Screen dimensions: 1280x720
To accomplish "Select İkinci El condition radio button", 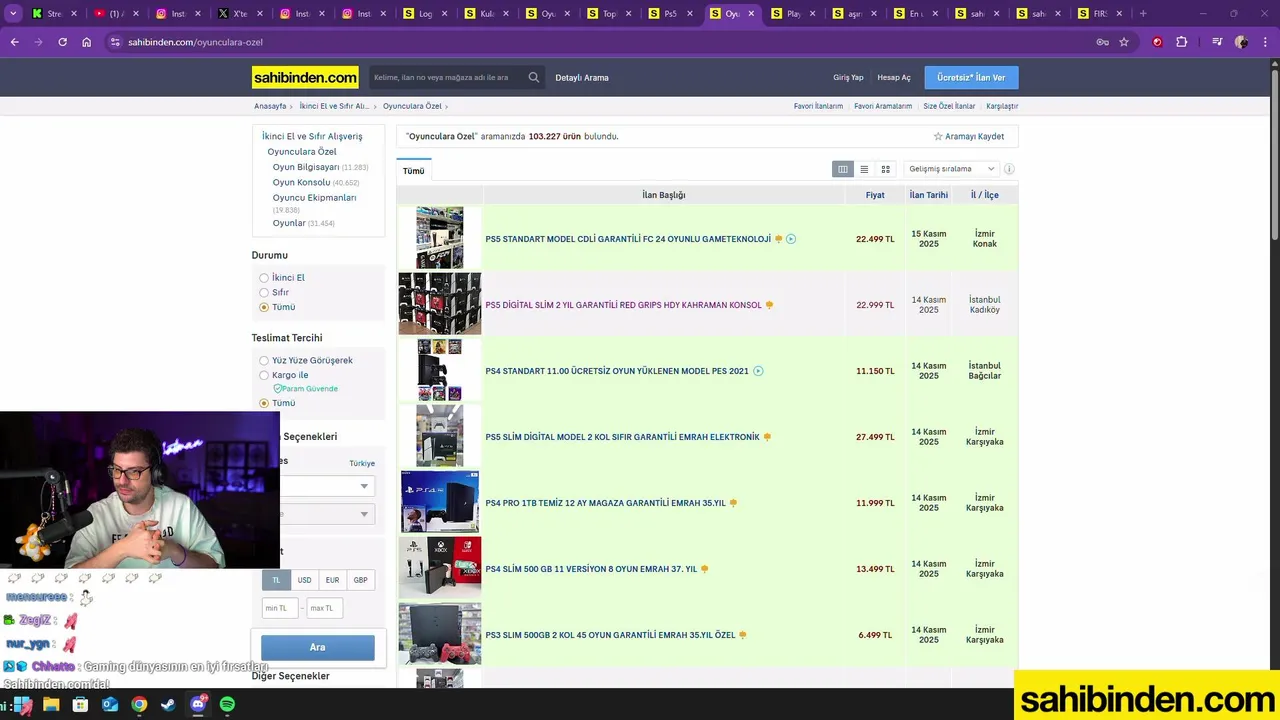I will pos(264,278).
